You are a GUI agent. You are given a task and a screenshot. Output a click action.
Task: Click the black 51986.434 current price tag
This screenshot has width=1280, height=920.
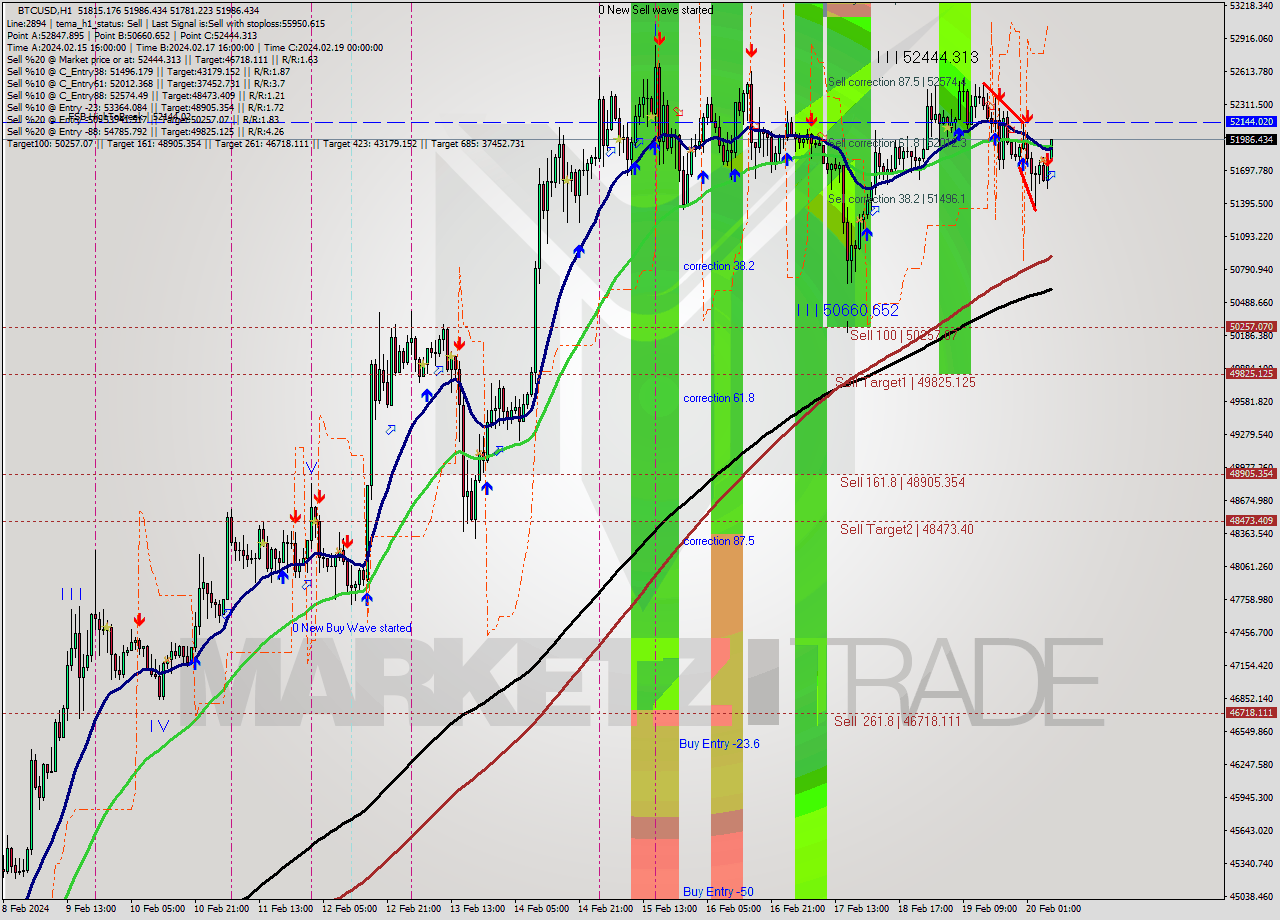(x=1251, y=140)
